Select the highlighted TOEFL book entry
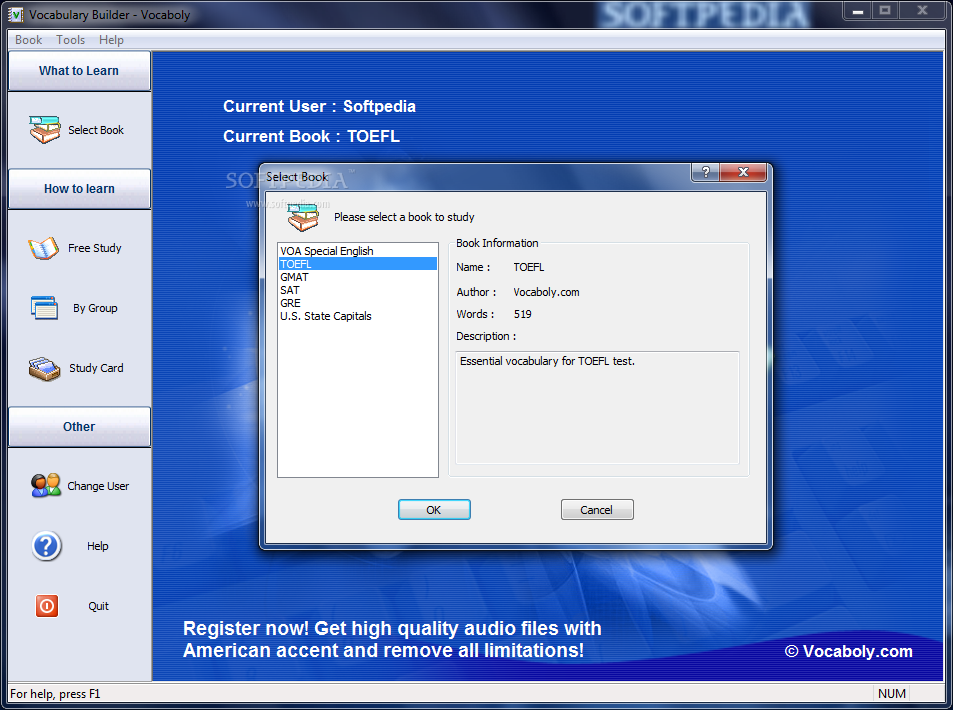Screen dimensions: 953x710 click(357, 264)
